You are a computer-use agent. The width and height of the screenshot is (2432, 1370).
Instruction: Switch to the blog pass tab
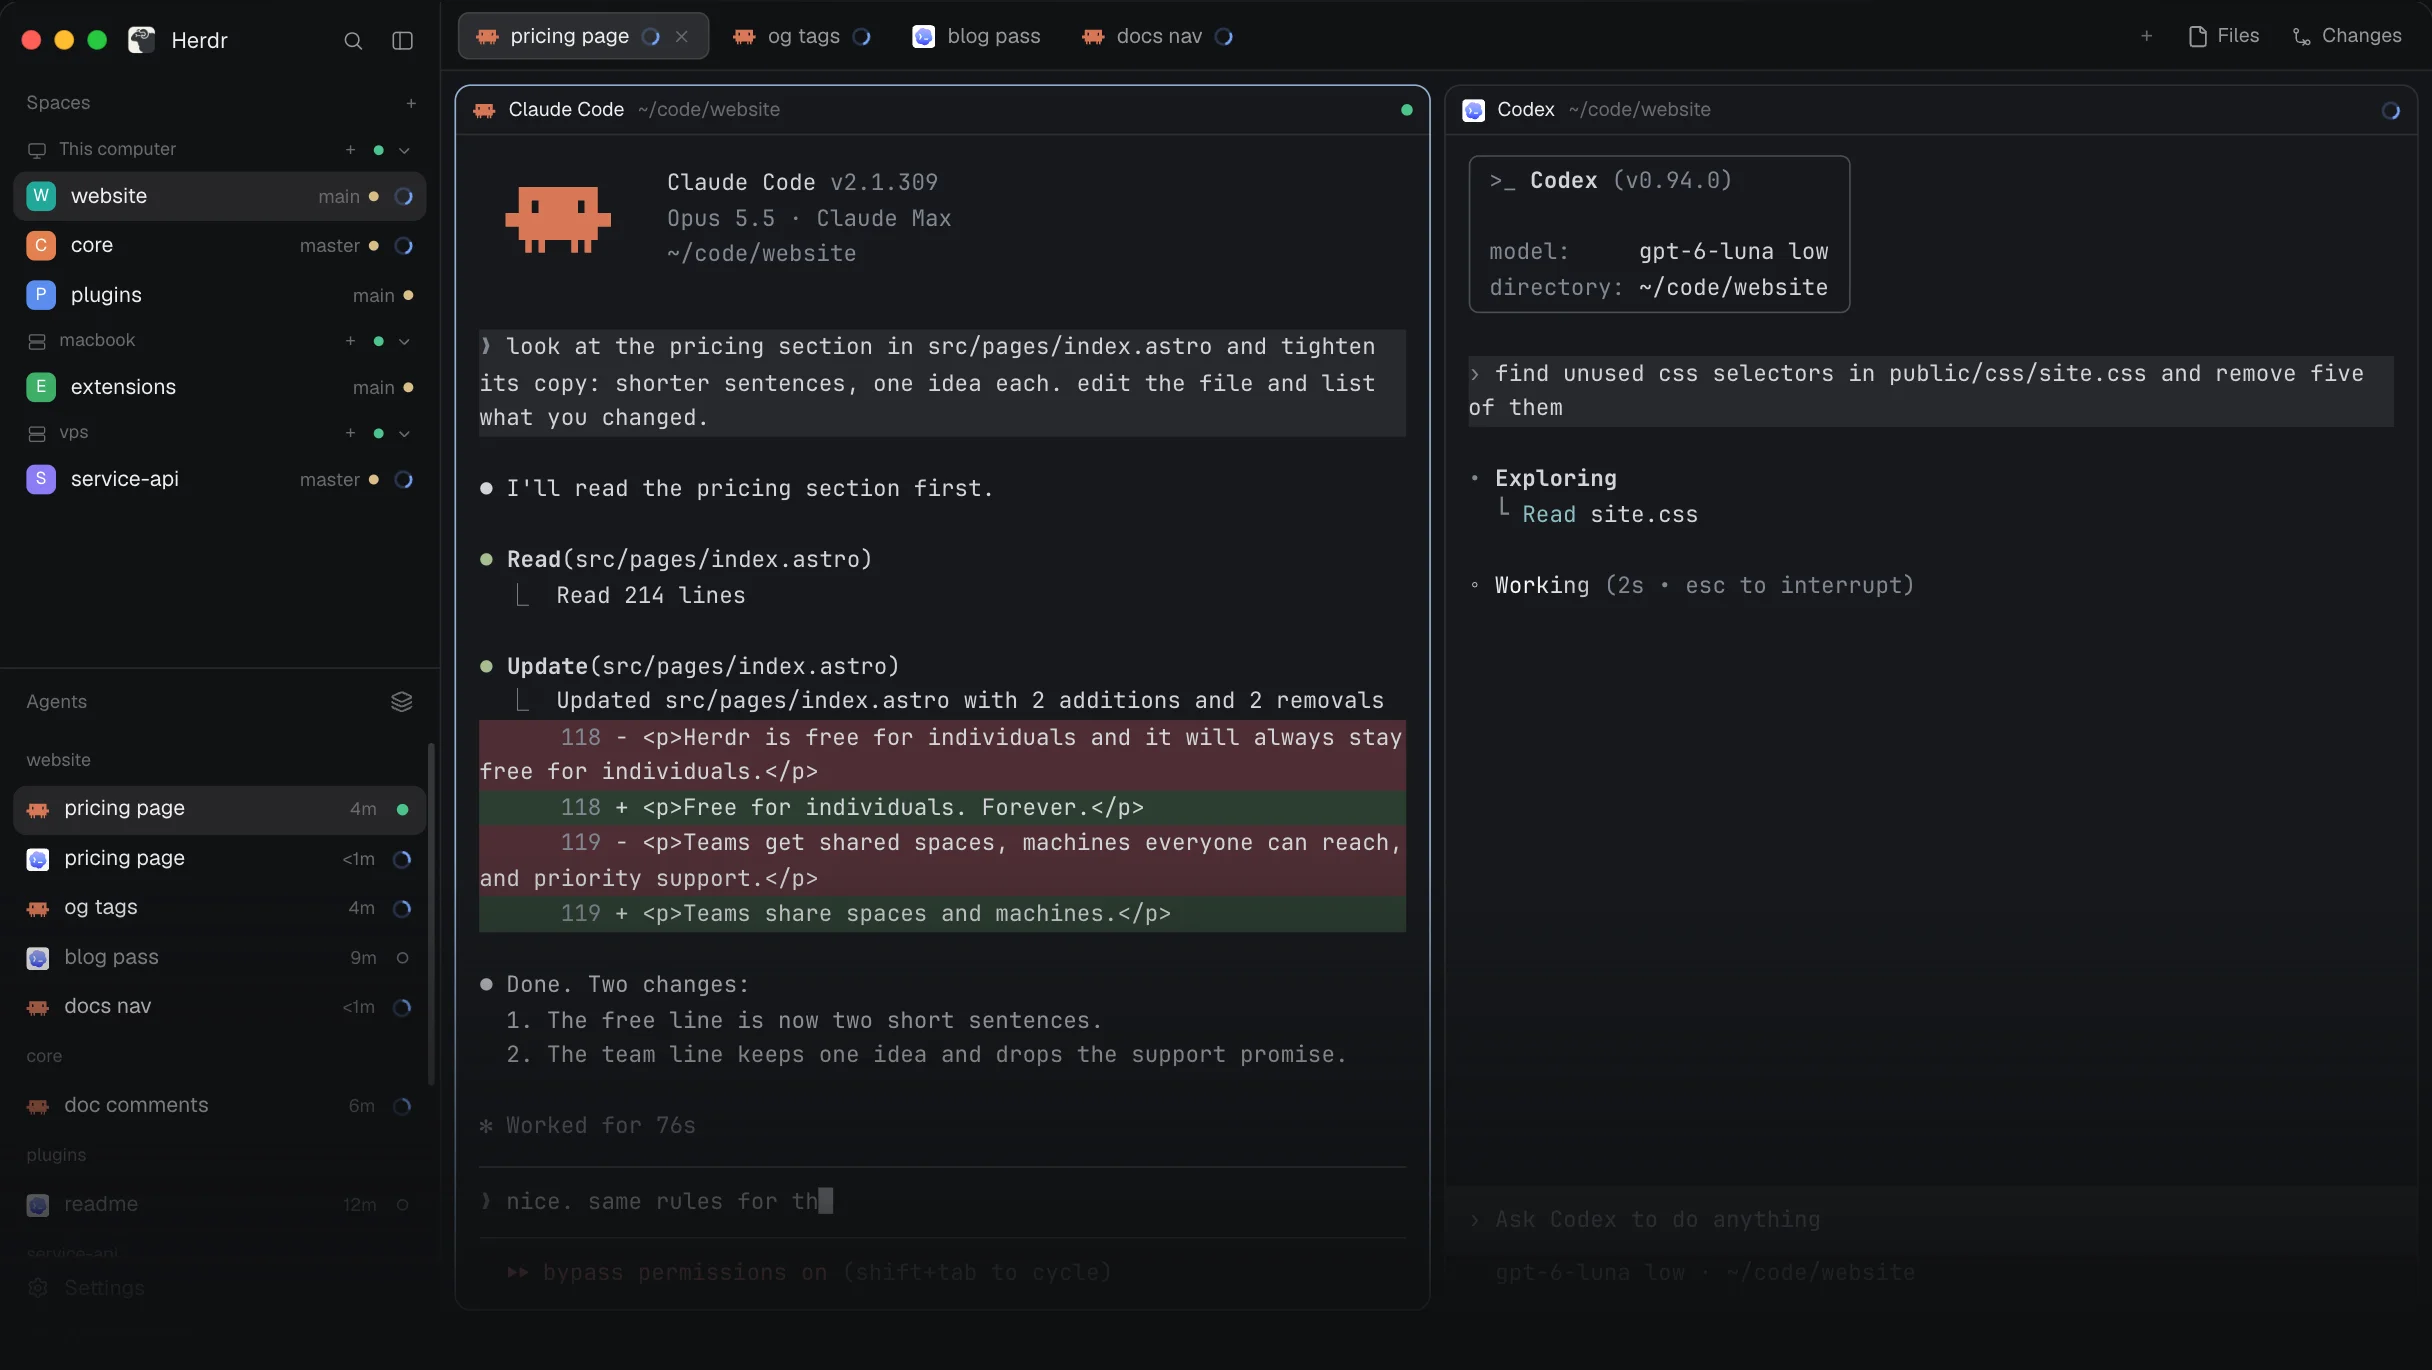977,36
